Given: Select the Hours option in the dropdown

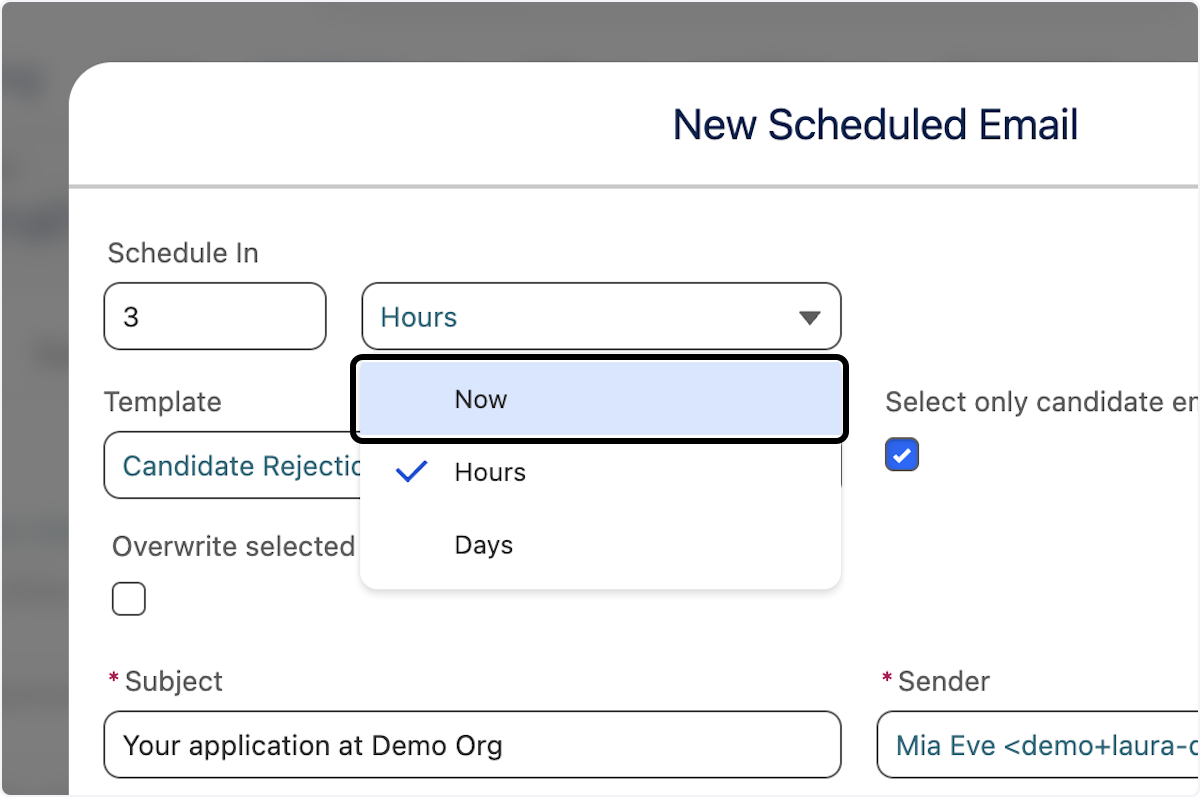Looking at the screenshot, I should [490, 472].
